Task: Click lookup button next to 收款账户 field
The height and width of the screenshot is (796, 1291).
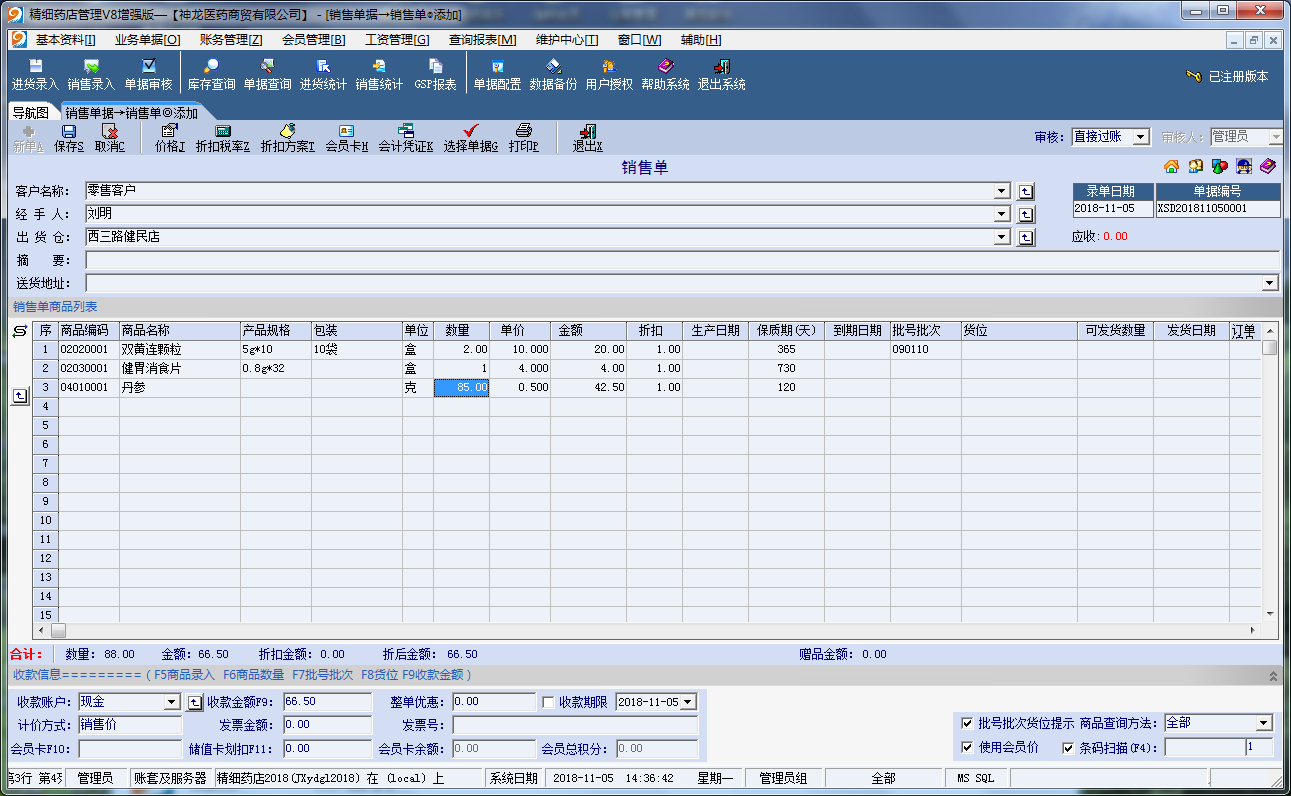Action: coord(195,702)
